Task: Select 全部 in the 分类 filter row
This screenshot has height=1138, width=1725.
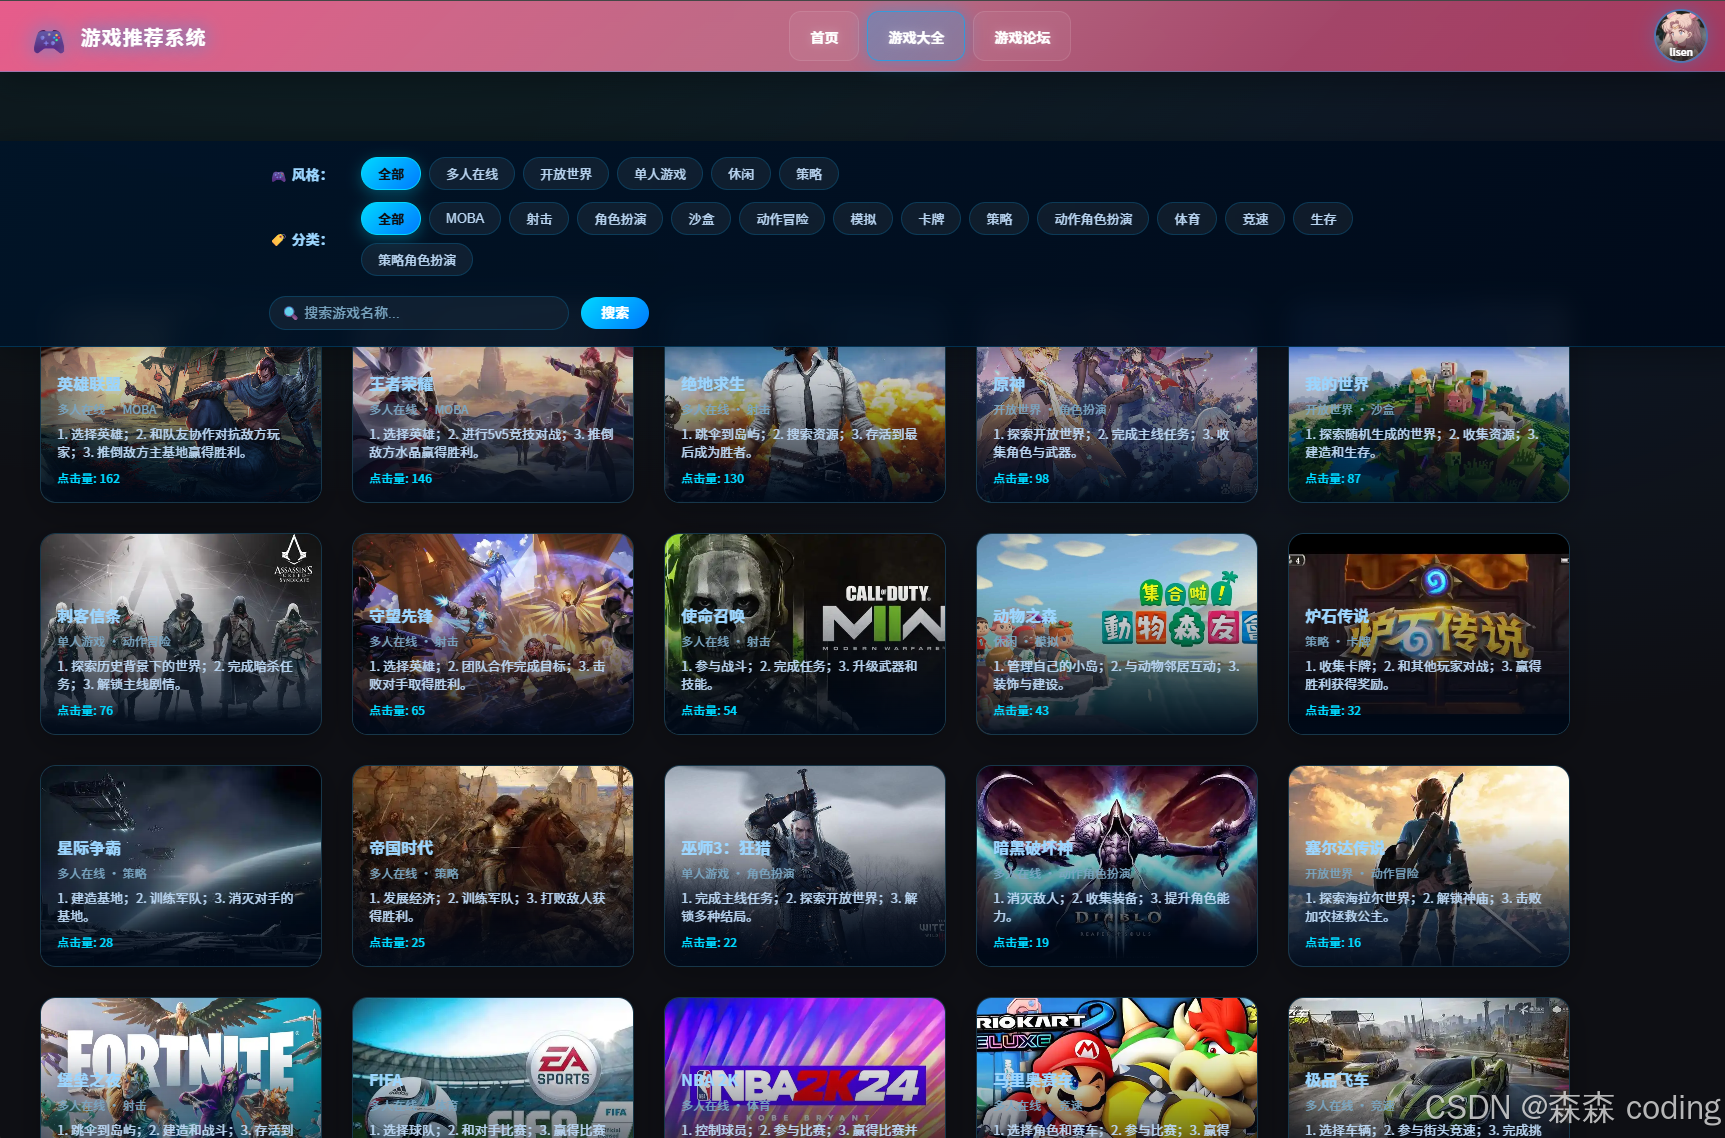Action: 391,219
